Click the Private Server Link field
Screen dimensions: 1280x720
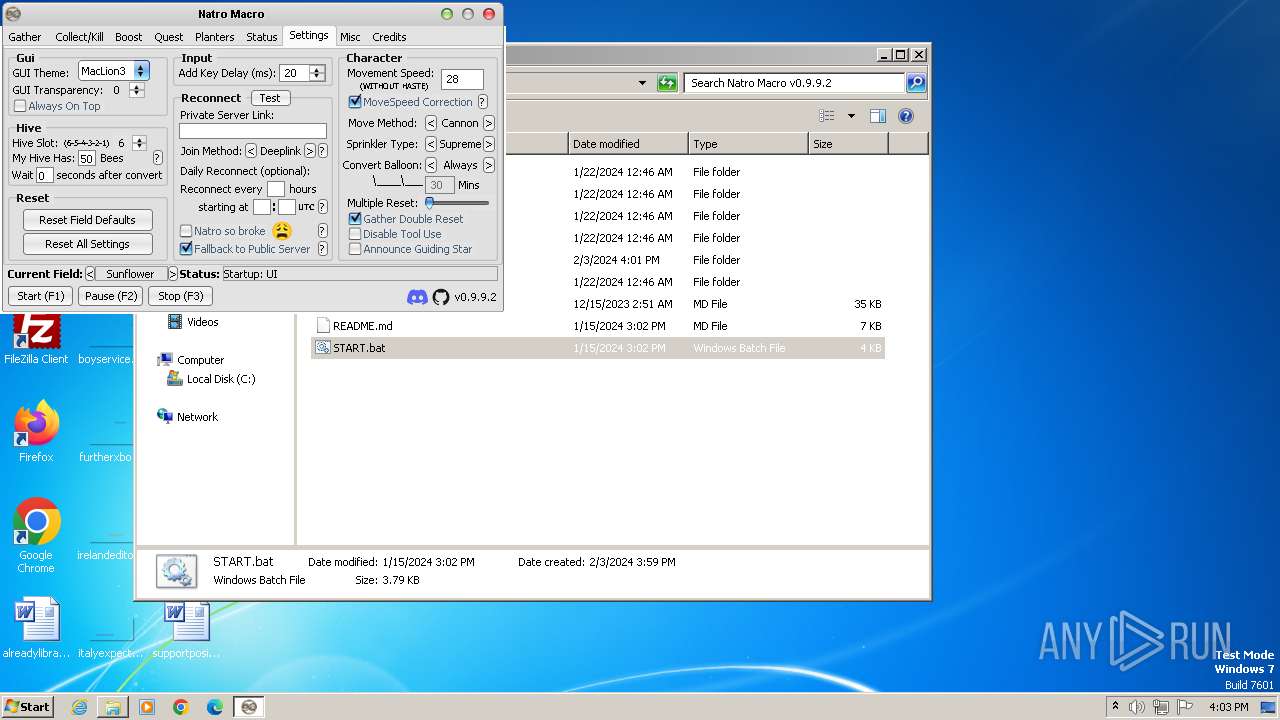(x=253, y=131)
